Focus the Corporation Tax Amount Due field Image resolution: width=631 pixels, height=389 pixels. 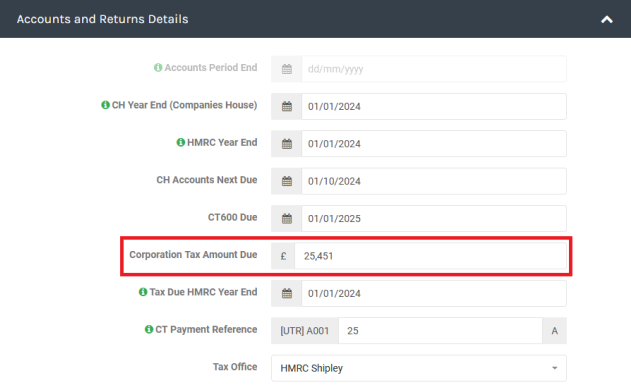(x=431, y=256)
